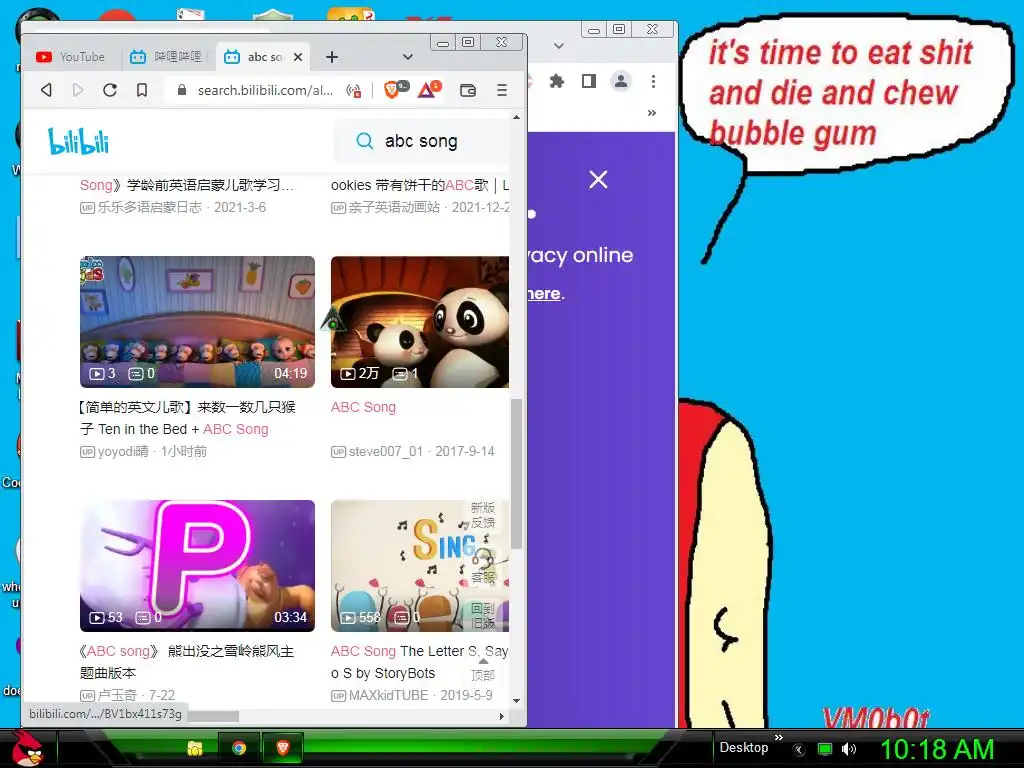Image resolution: width=1024 pixels, height=768 pixels.
Task: Open the 《ABC song》熊出没 video title
Action: point(187,662)
